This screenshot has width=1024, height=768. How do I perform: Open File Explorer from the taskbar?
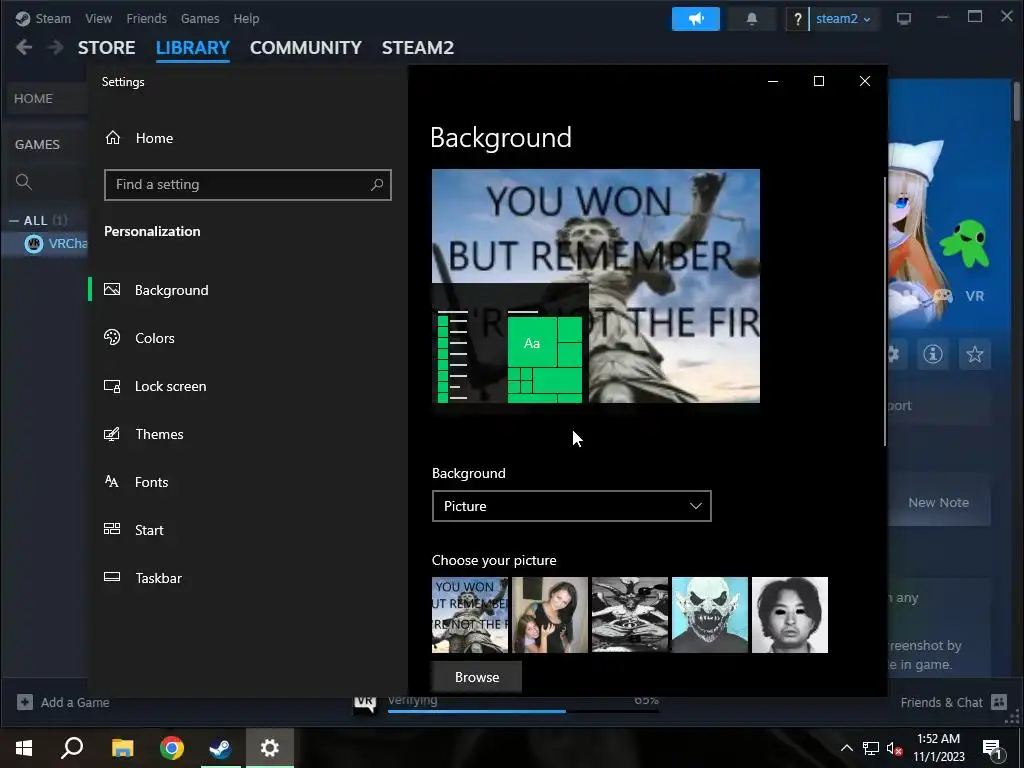[122, 748]
